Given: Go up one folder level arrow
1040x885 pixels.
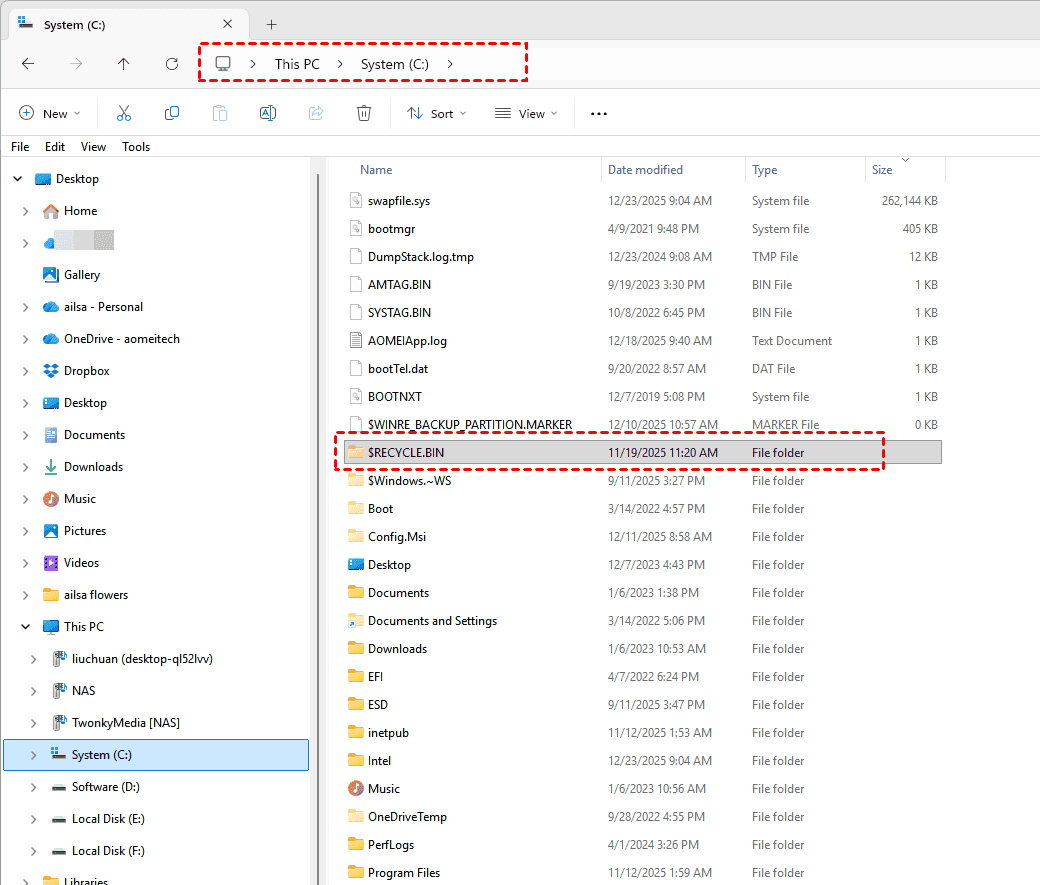Looking at the screenshot, I should pyautogui.click(x=123, y=64).
